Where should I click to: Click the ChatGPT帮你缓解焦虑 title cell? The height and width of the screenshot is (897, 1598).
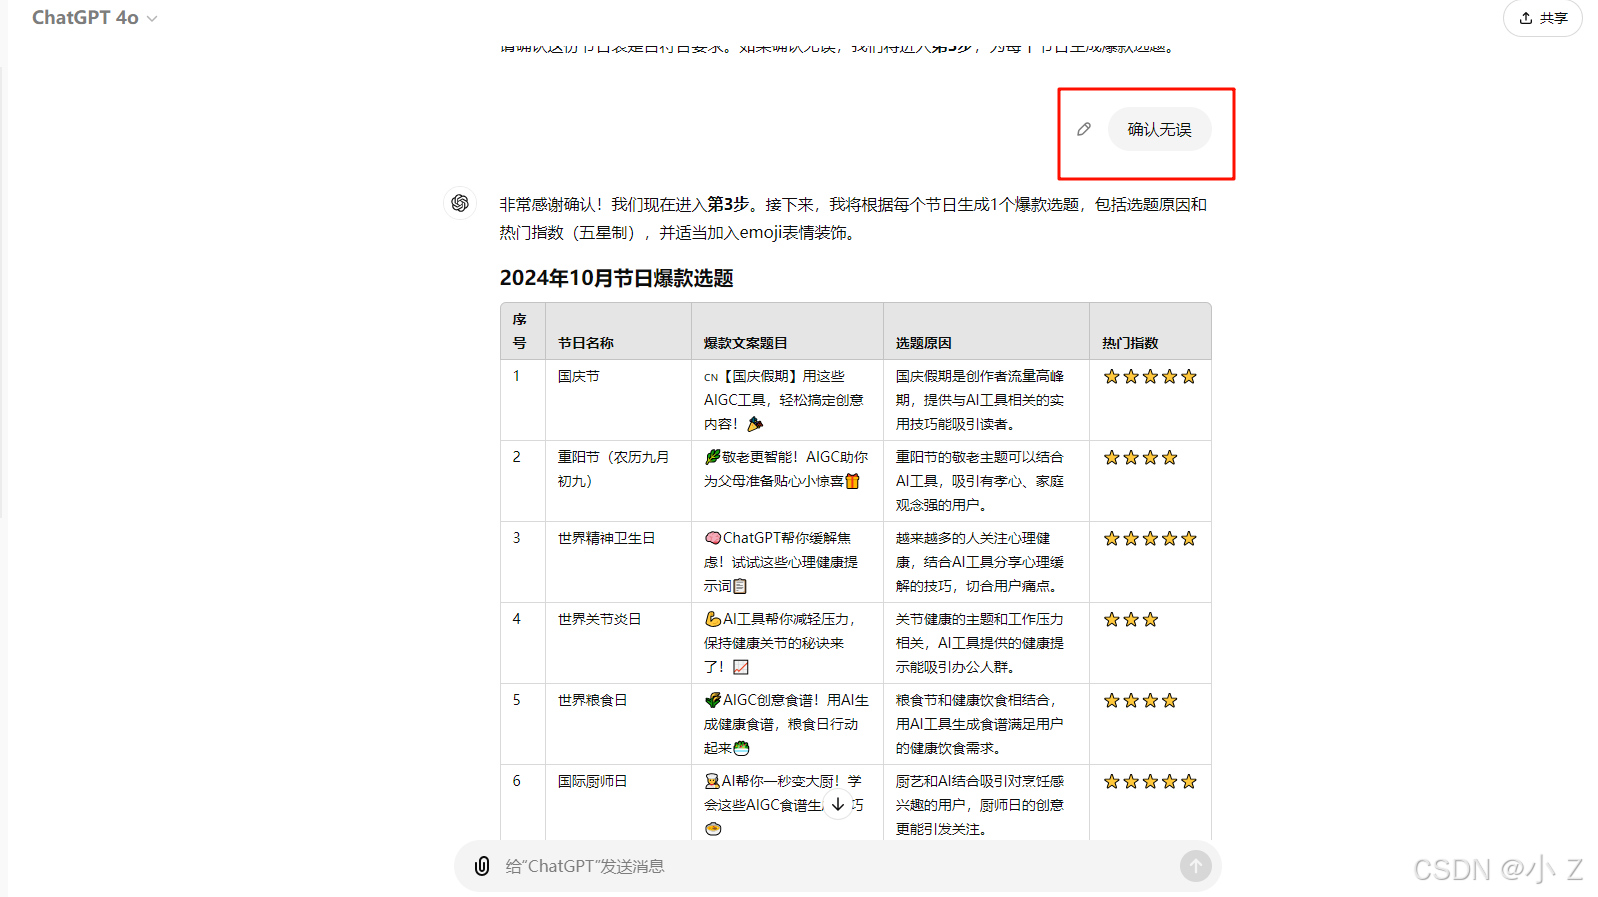(x=787, y=562)
